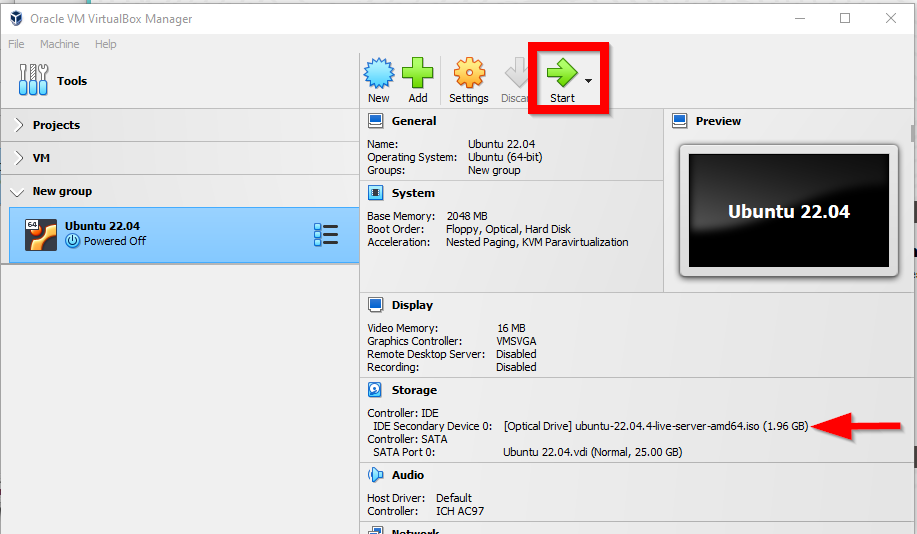Click the optical drive ubuntu-22.04.4 iso entry
This screenshot has width=917, height=534.
(x=656, y=426)
